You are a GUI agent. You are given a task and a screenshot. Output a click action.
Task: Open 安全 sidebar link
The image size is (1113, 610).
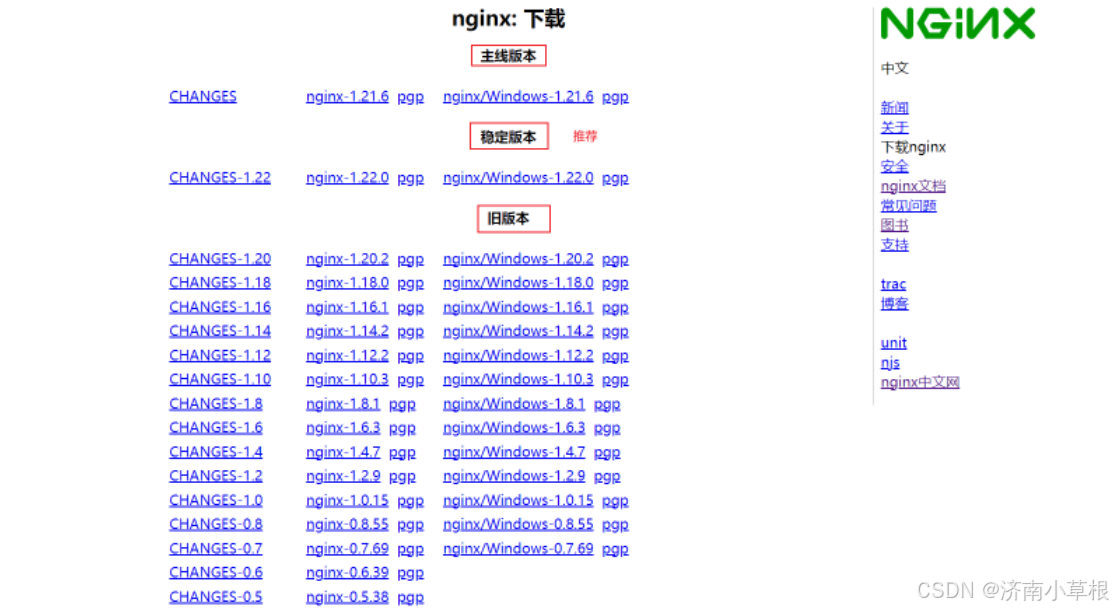pyautogui.click(x=894, y=167)
